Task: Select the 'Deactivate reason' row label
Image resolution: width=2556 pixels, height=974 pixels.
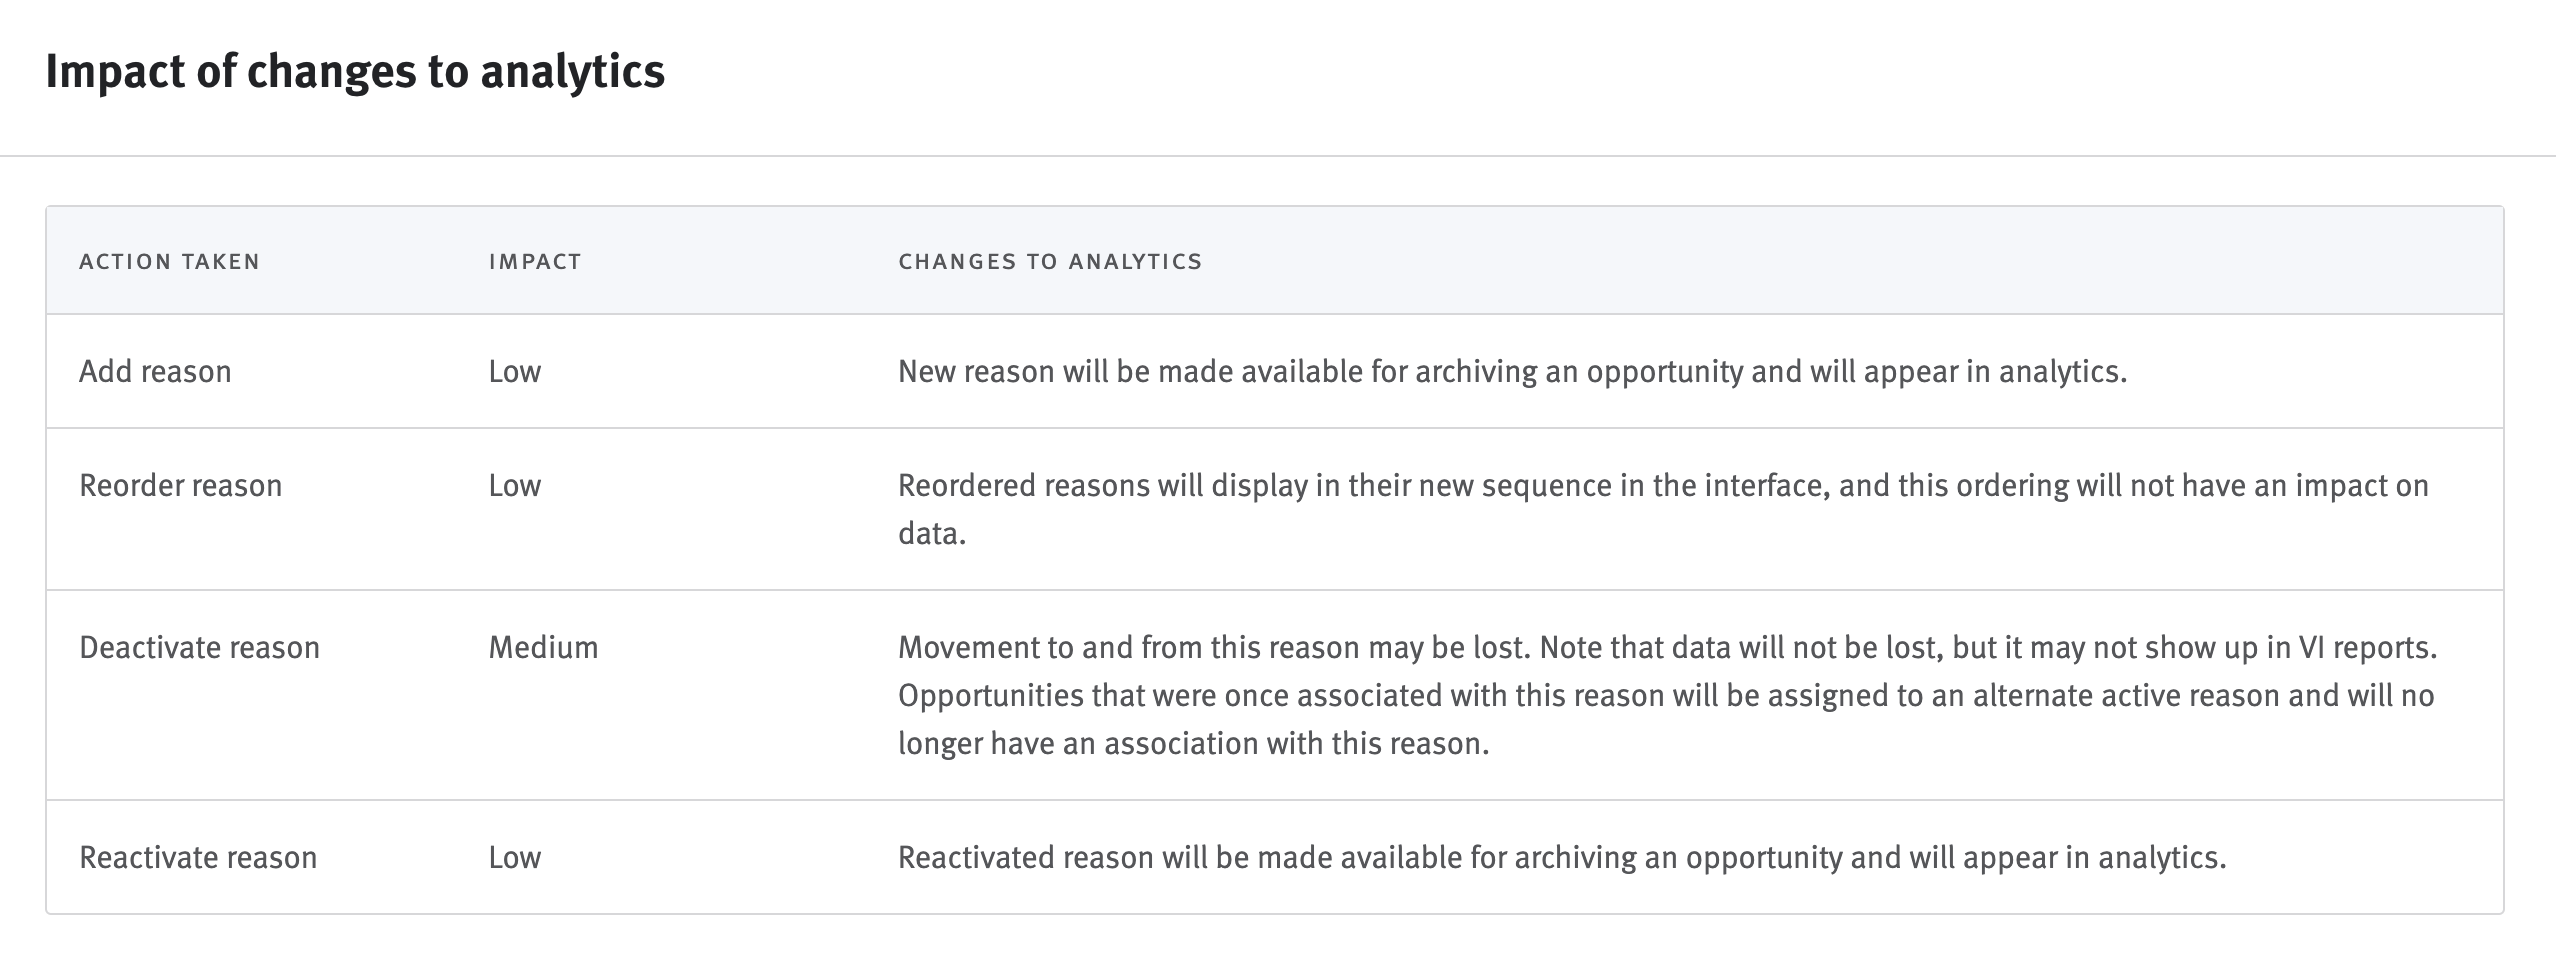Action: coord(199,648)
